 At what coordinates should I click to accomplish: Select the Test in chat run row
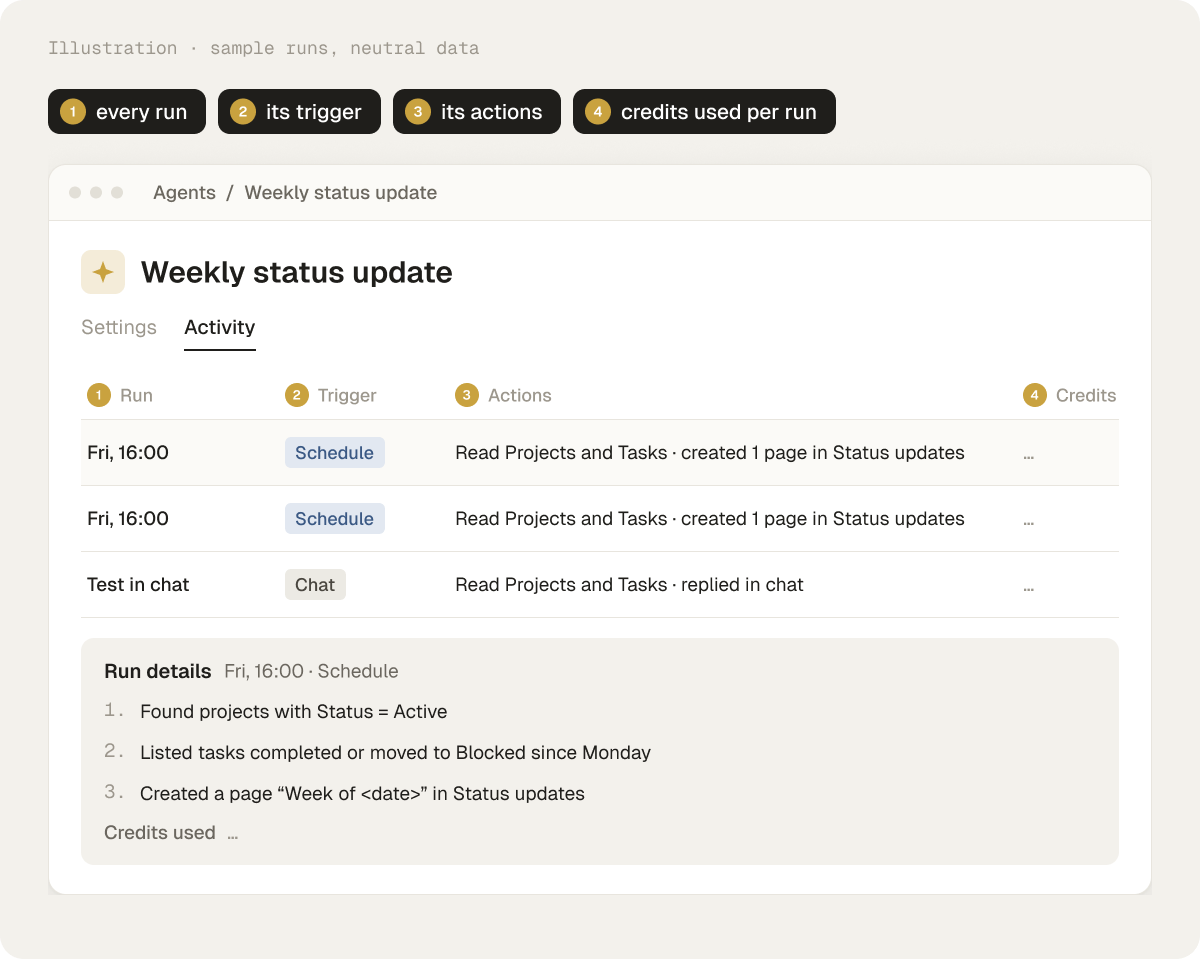point(600,585)
